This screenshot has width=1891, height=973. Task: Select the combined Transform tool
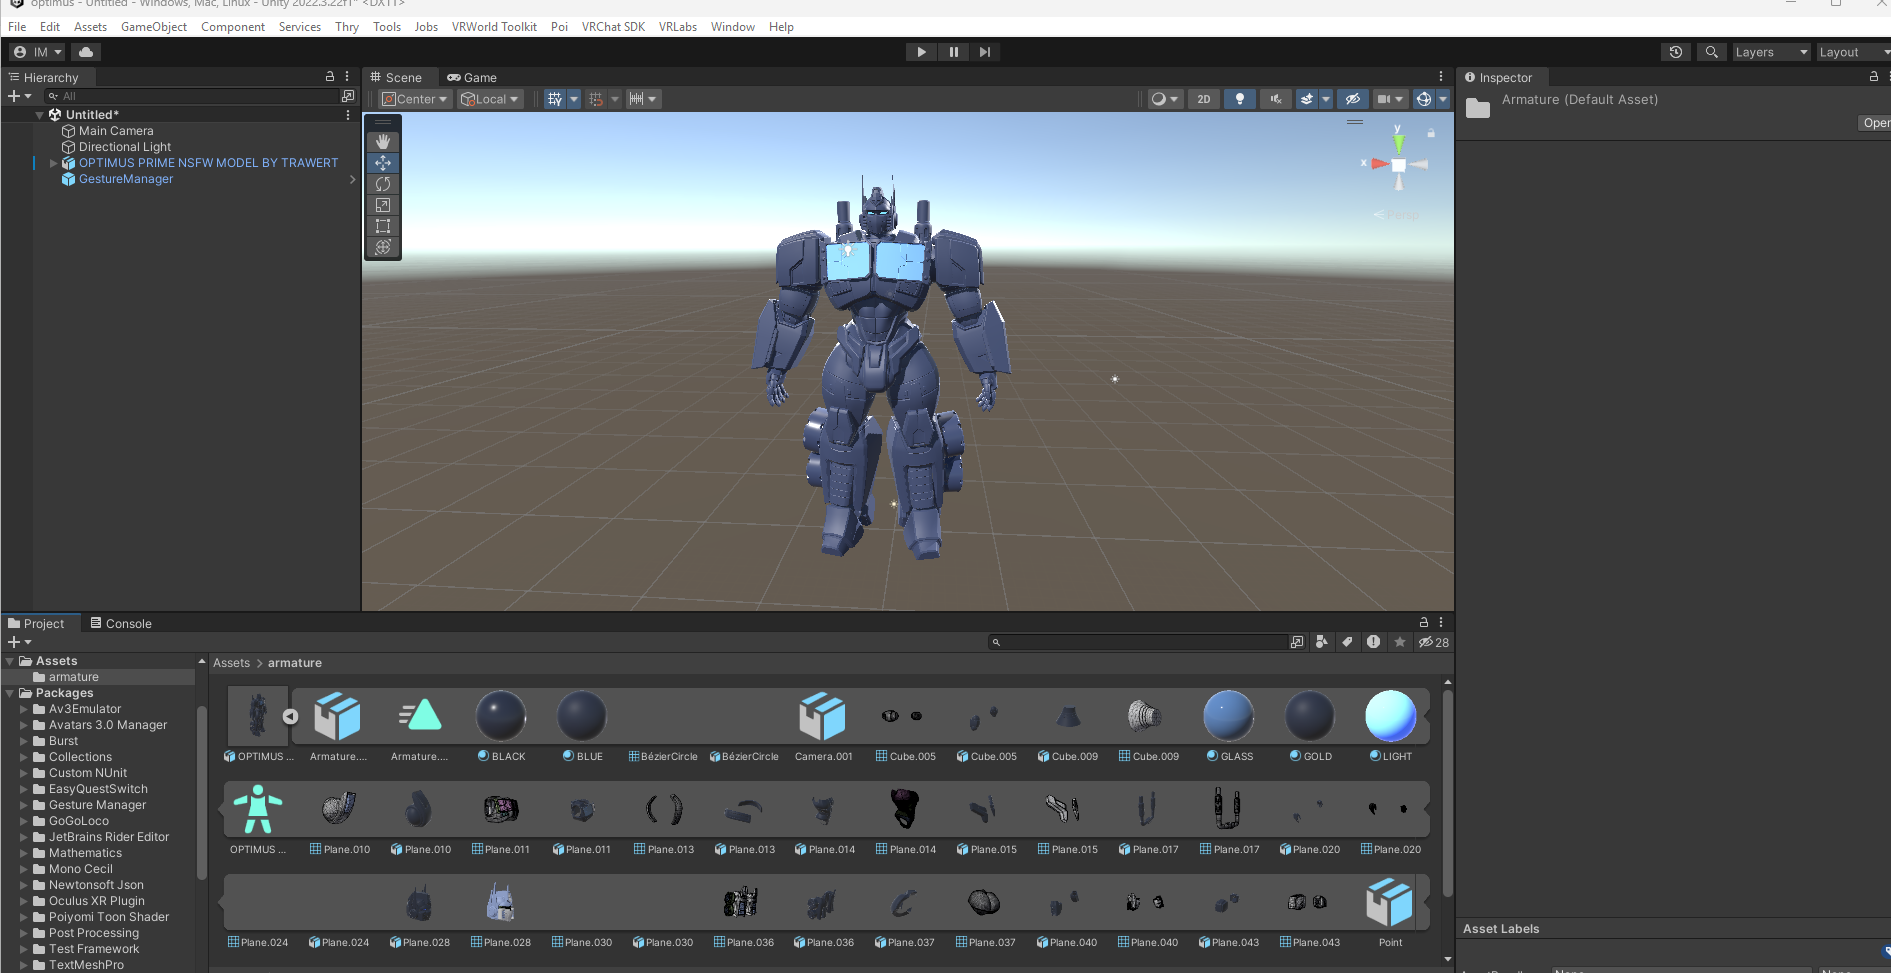[383, 247]
